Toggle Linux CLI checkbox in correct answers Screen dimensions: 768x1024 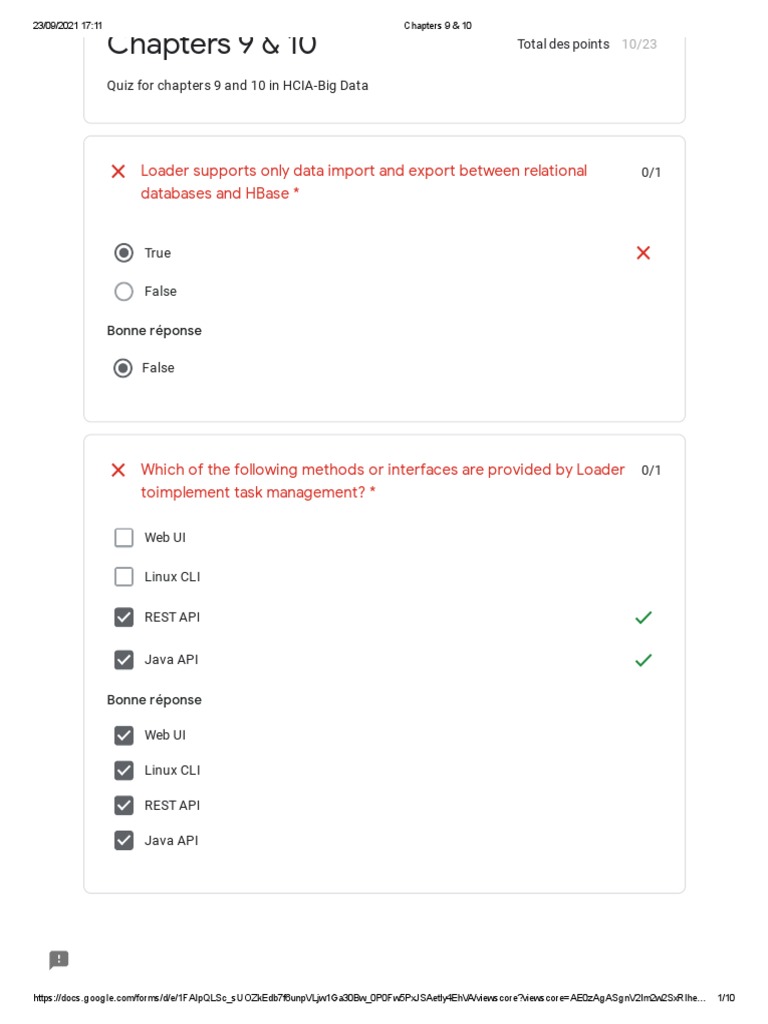click(124, 771)
